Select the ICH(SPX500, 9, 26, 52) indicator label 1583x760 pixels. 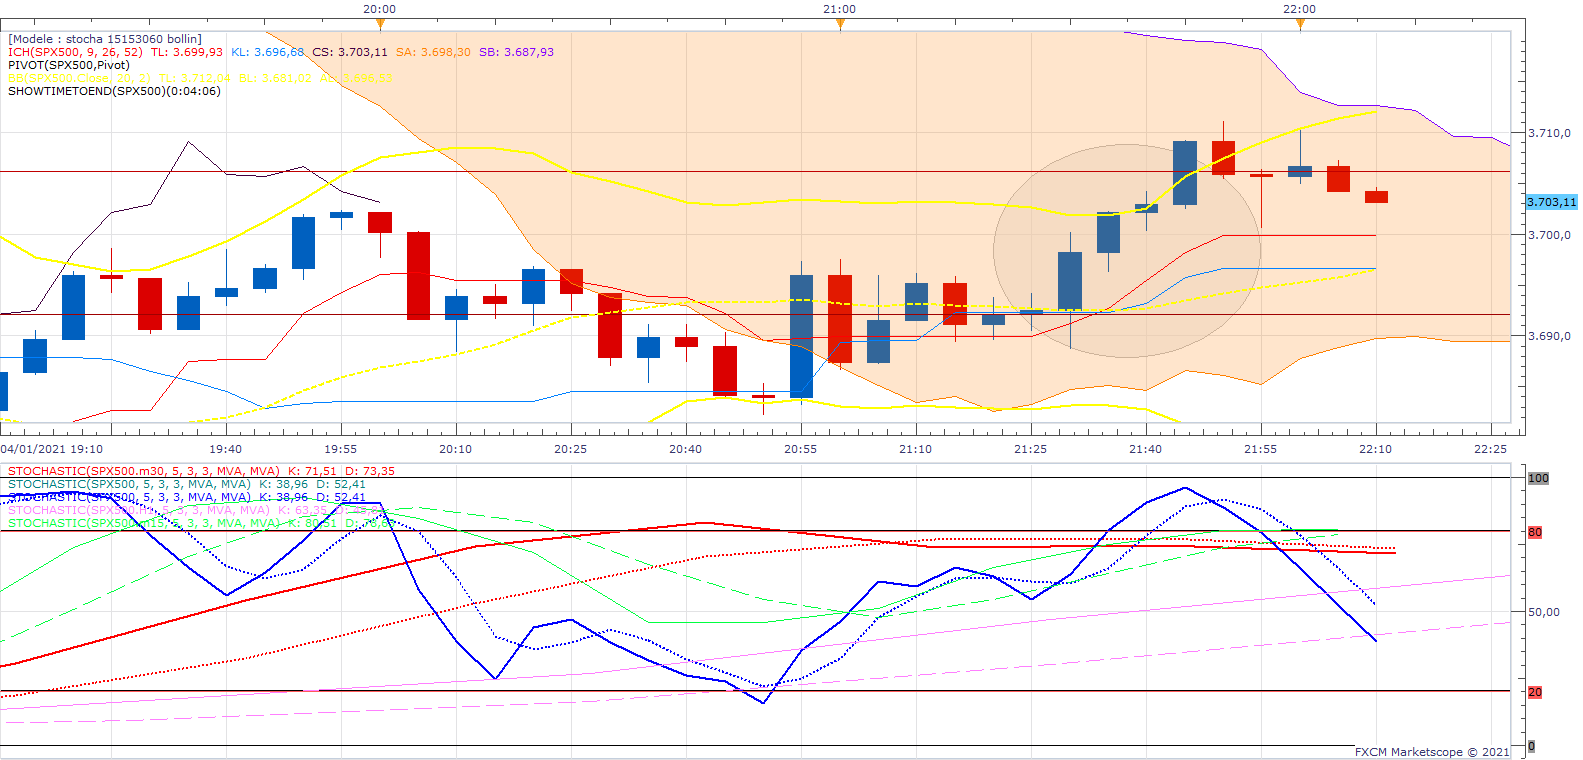pos(75,52)
